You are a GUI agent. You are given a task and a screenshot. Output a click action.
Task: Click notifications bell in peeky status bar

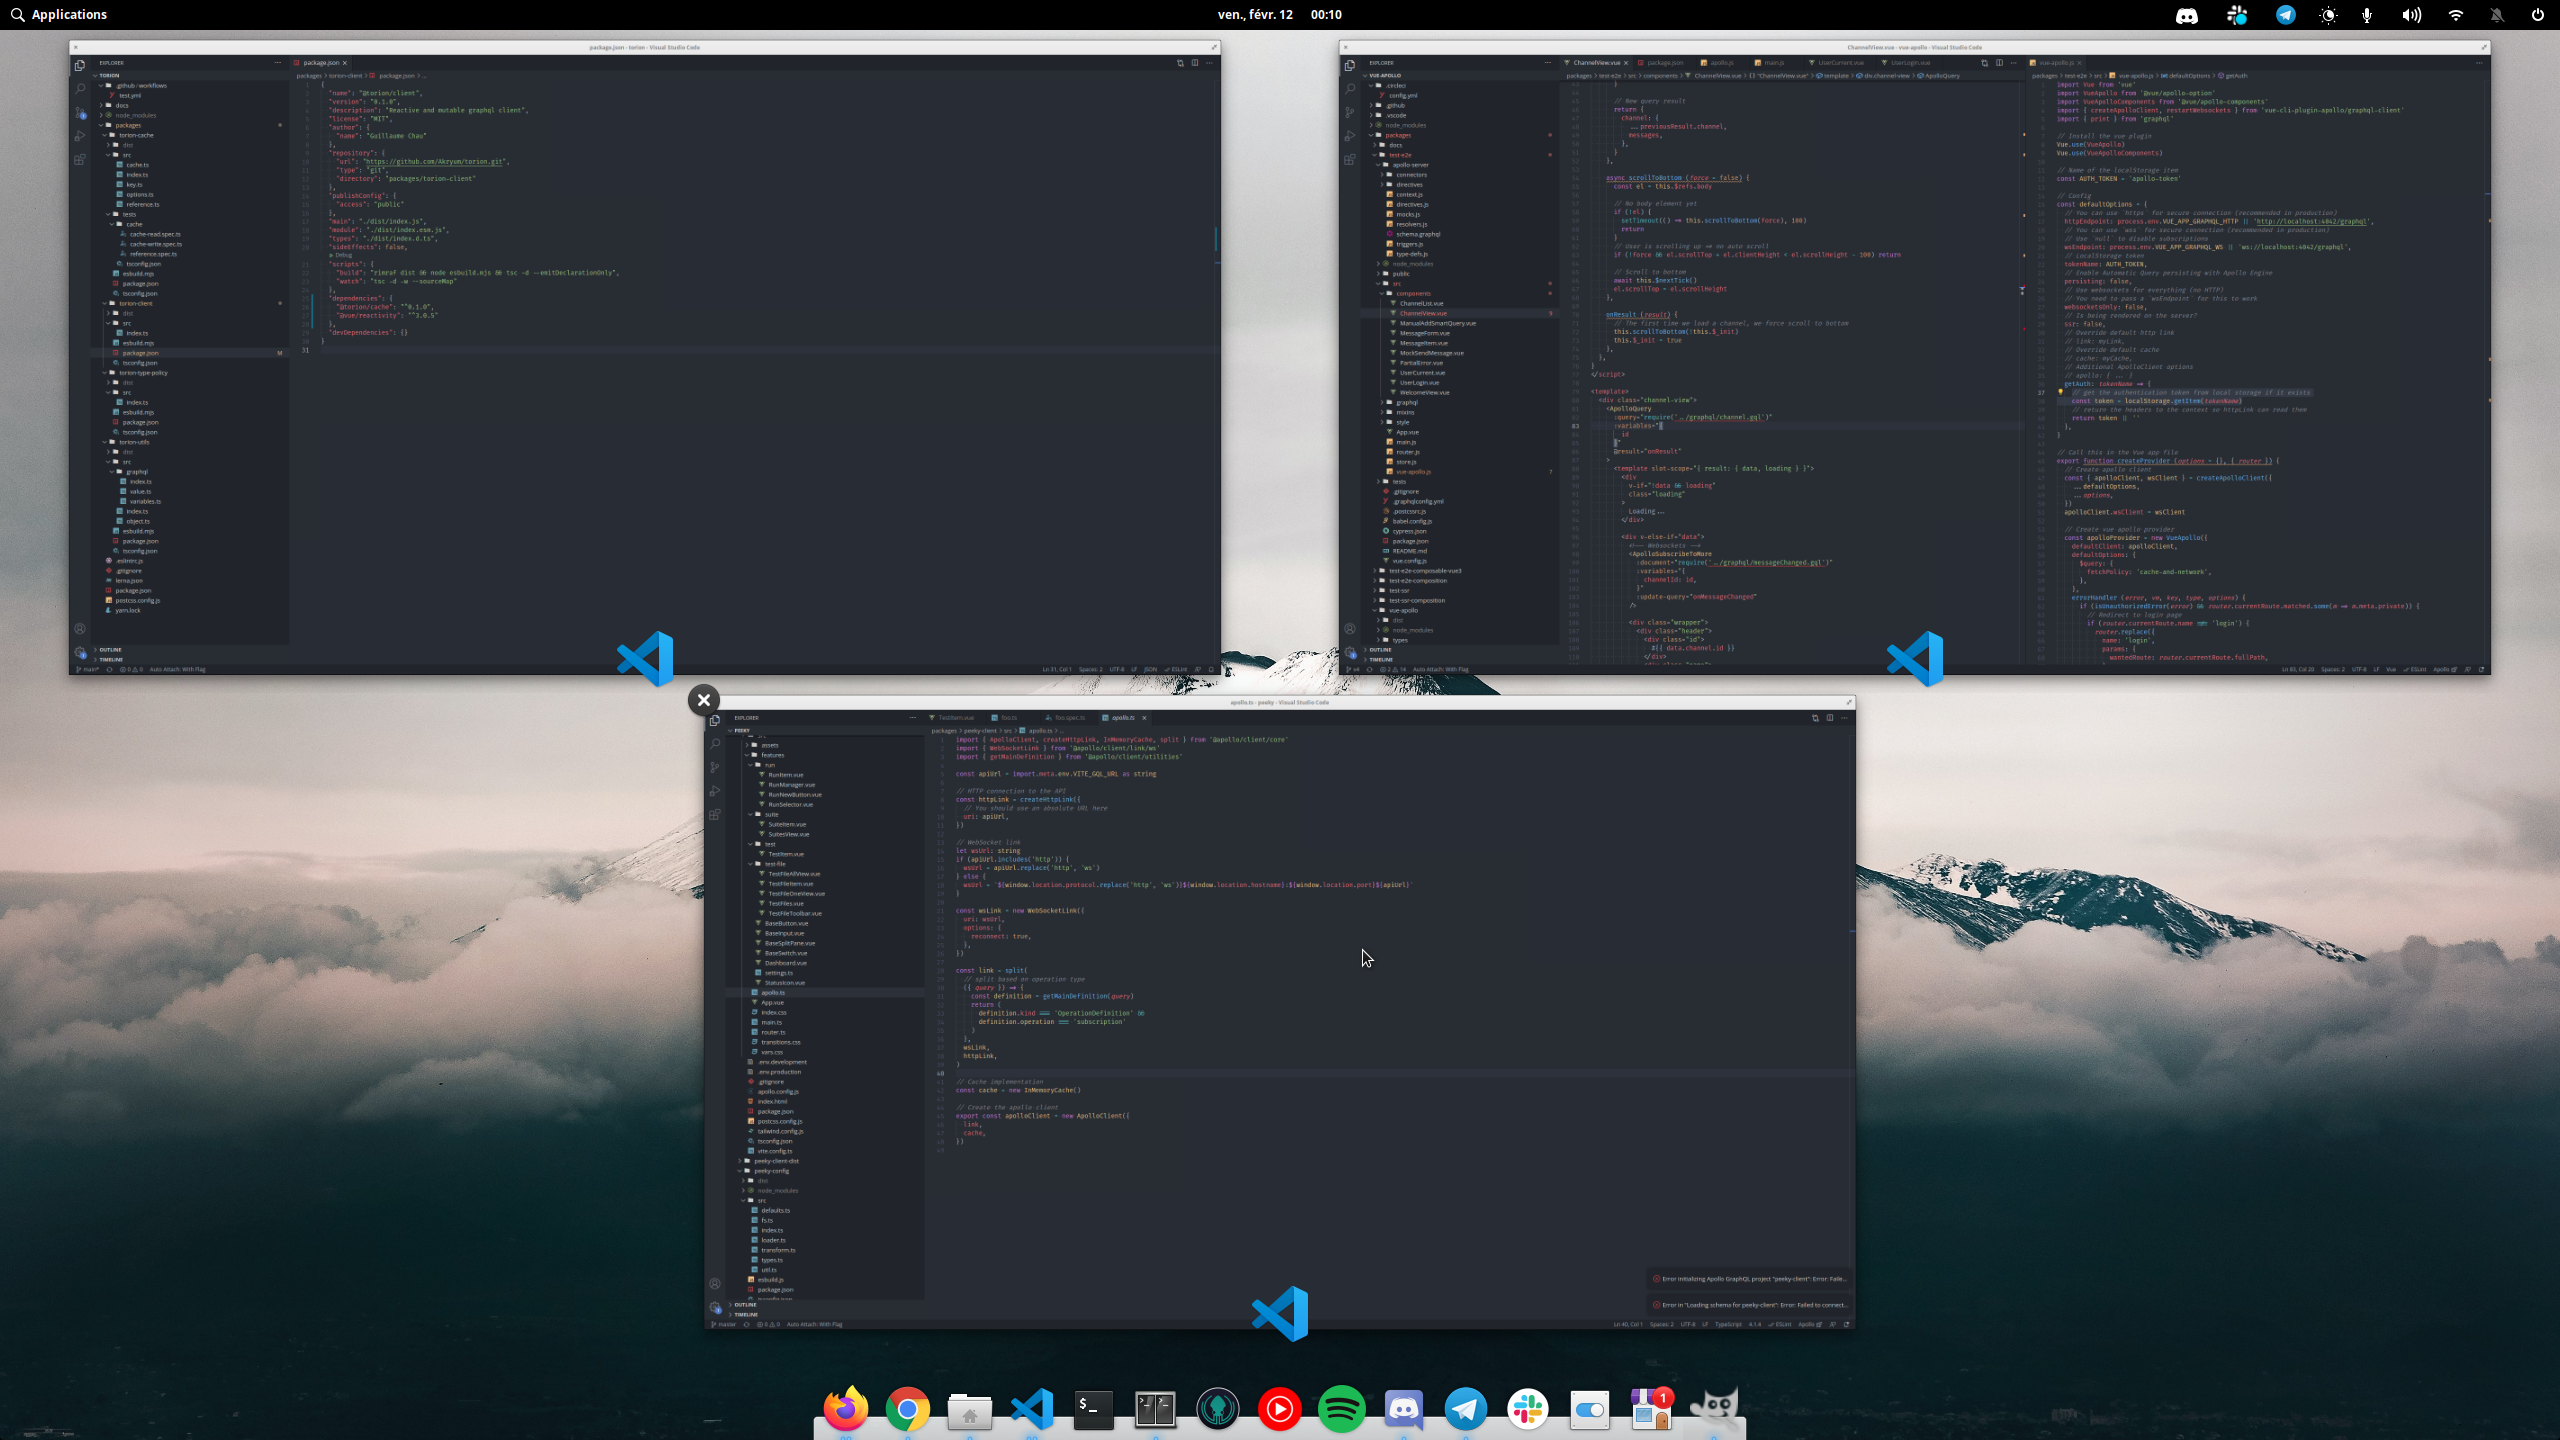click(1847, 1324)
